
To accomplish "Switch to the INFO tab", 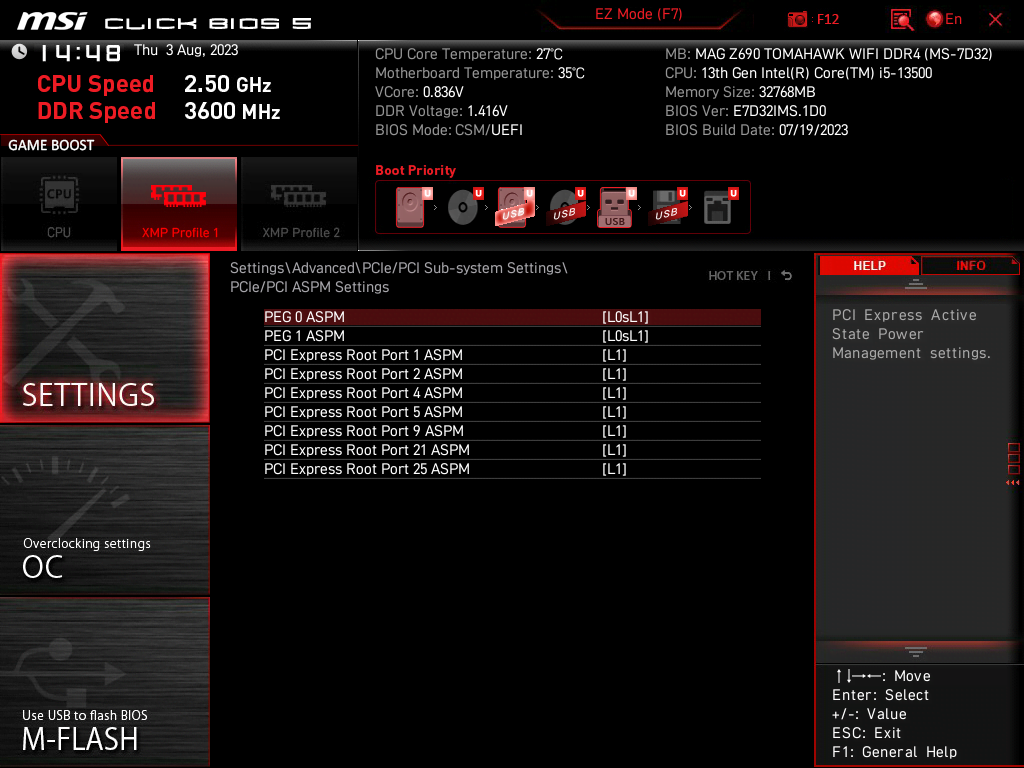I will point(969,265).
